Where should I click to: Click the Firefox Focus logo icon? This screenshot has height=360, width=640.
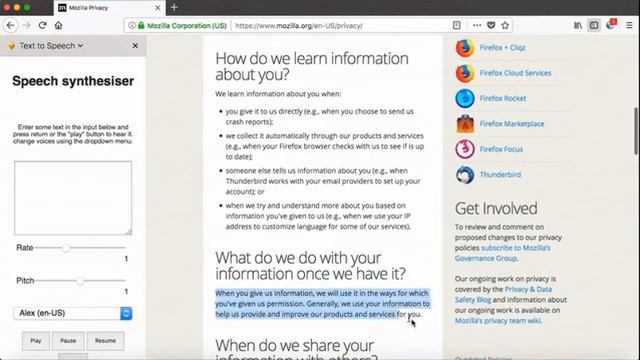coord(465,149)
